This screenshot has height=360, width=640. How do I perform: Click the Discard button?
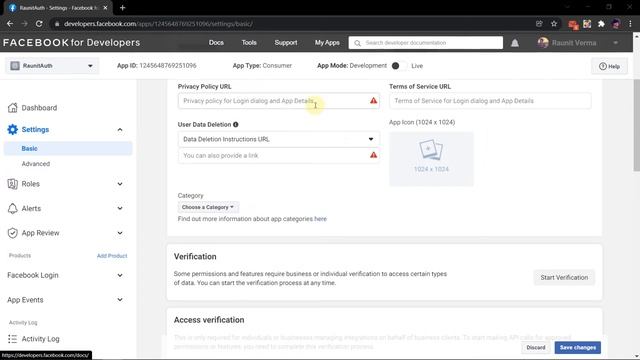[x=536, y=348]
